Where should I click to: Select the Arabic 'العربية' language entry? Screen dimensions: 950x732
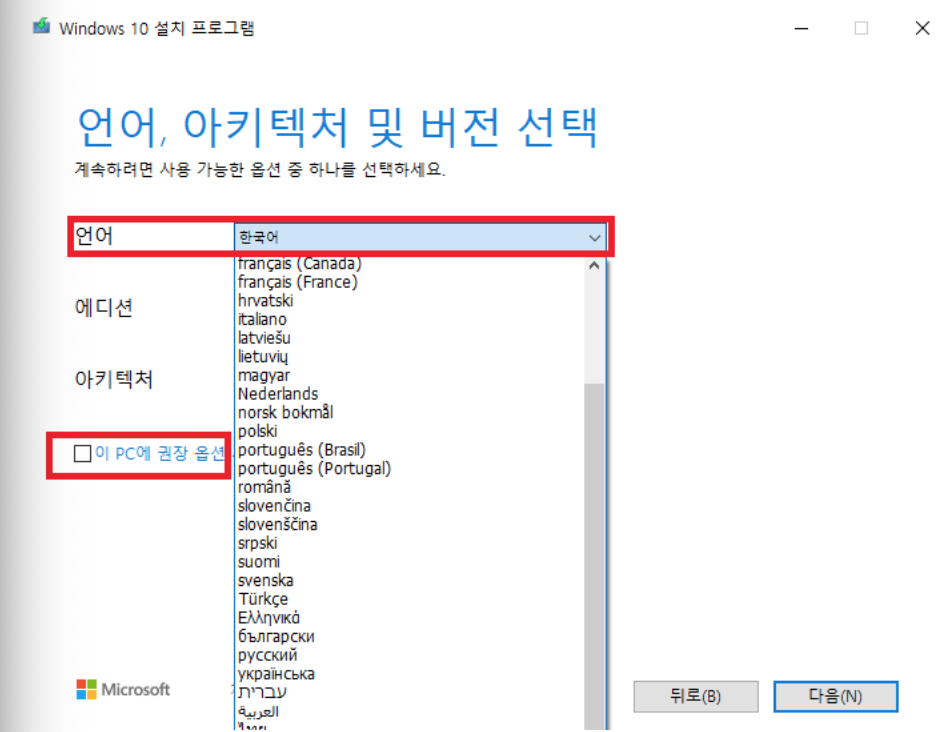[x=410, y=711]
